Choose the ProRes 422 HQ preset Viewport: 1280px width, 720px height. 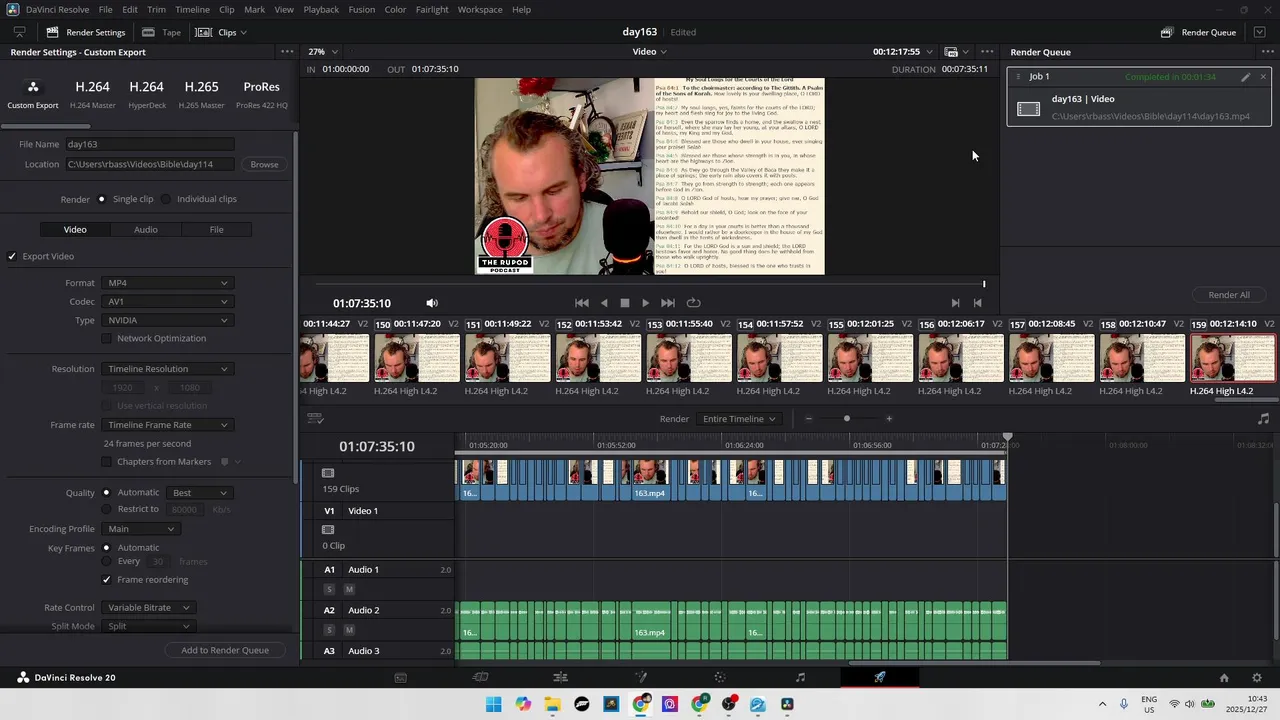coord(262,95)
